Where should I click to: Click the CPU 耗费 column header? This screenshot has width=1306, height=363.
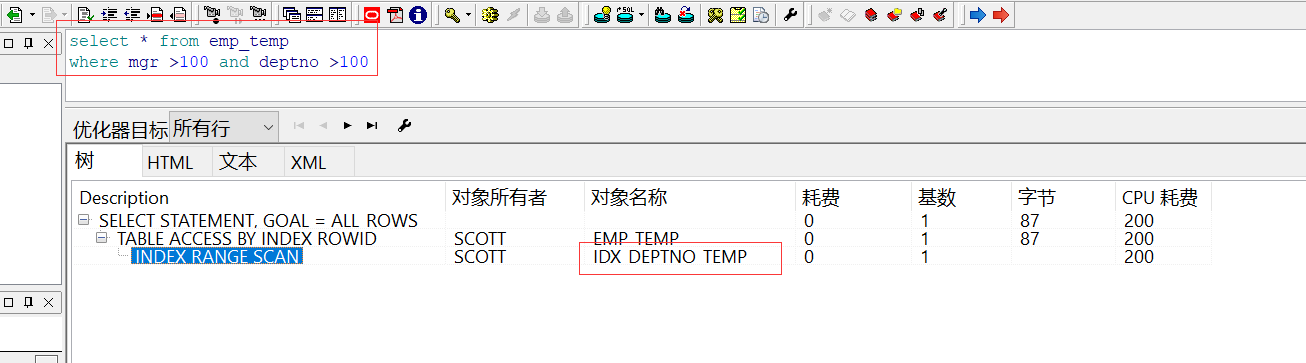tap(1163, 198)
